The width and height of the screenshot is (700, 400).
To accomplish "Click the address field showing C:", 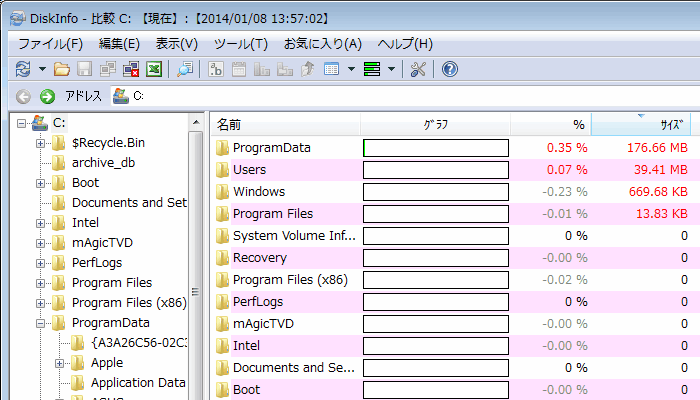I will (400, 96).
